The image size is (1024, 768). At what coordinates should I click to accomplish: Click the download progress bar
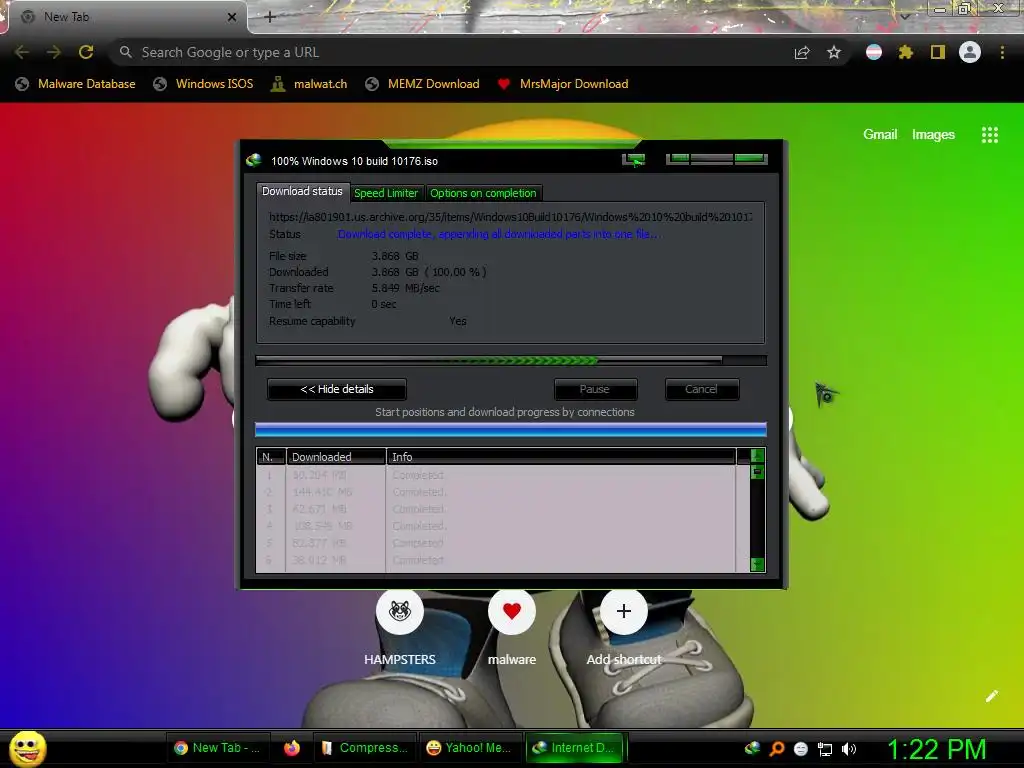tap(511, 360)
